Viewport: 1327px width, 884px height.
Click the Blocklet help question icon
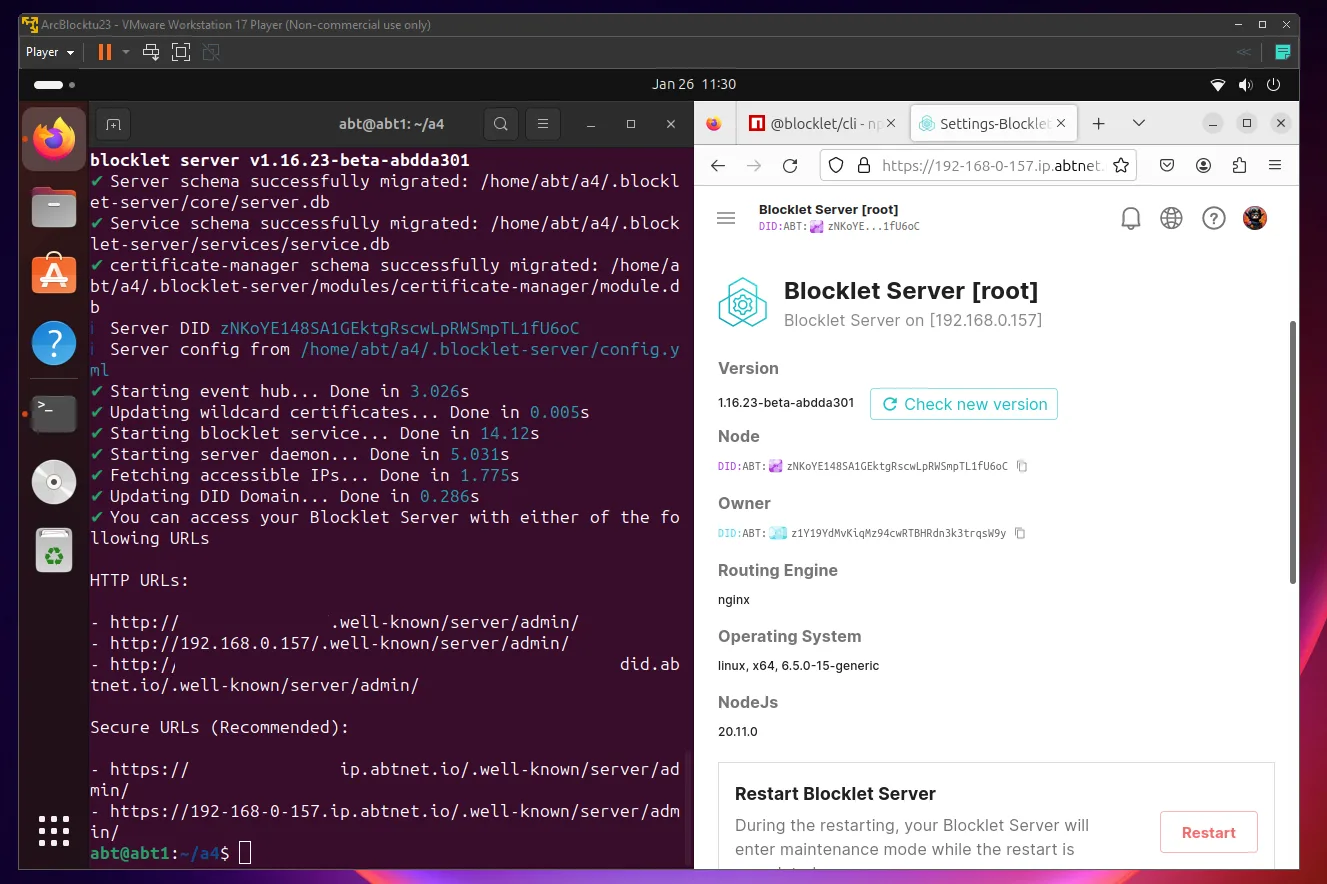1213,218
